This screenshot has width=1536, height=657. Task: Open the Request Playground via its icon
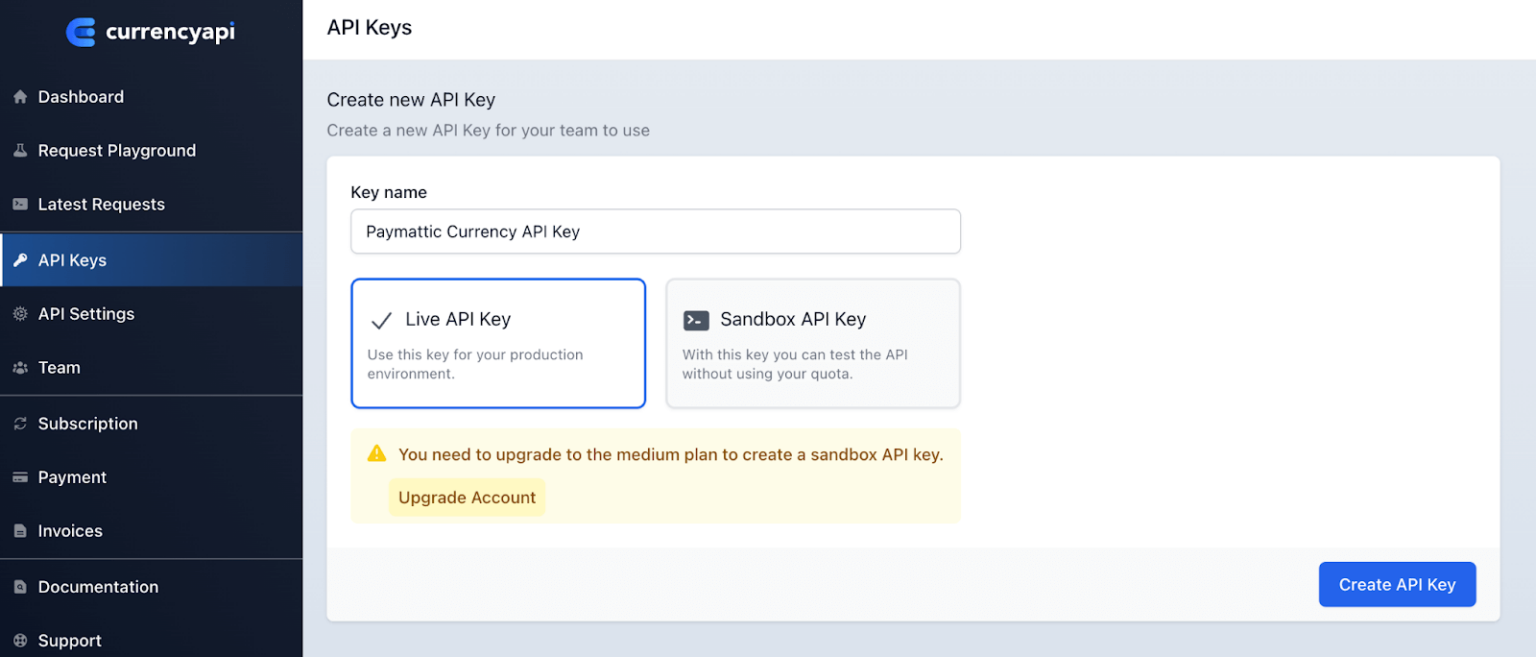pyautogui.click(x=20, y=150)
